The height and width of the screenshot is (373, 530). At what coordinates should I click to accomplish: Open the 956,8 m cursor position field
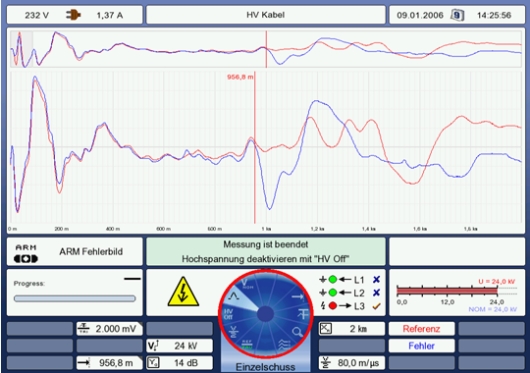110,363
